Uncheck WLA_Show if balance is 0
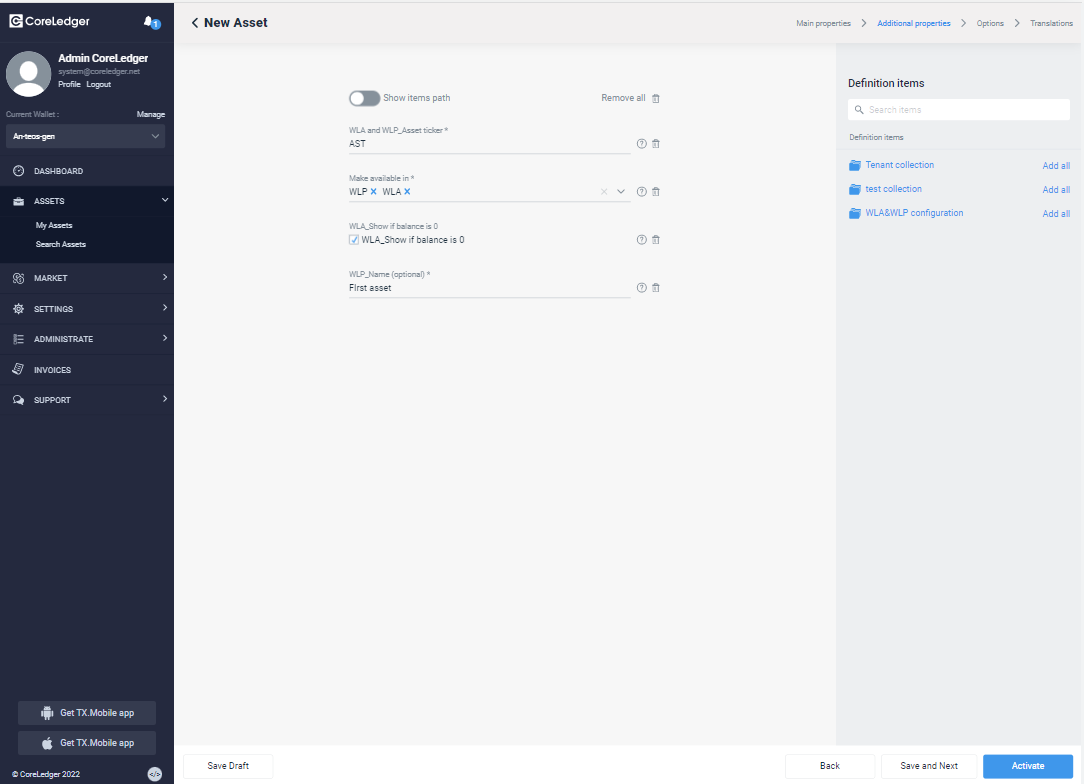1084x784 pixels. pos(354,240)
